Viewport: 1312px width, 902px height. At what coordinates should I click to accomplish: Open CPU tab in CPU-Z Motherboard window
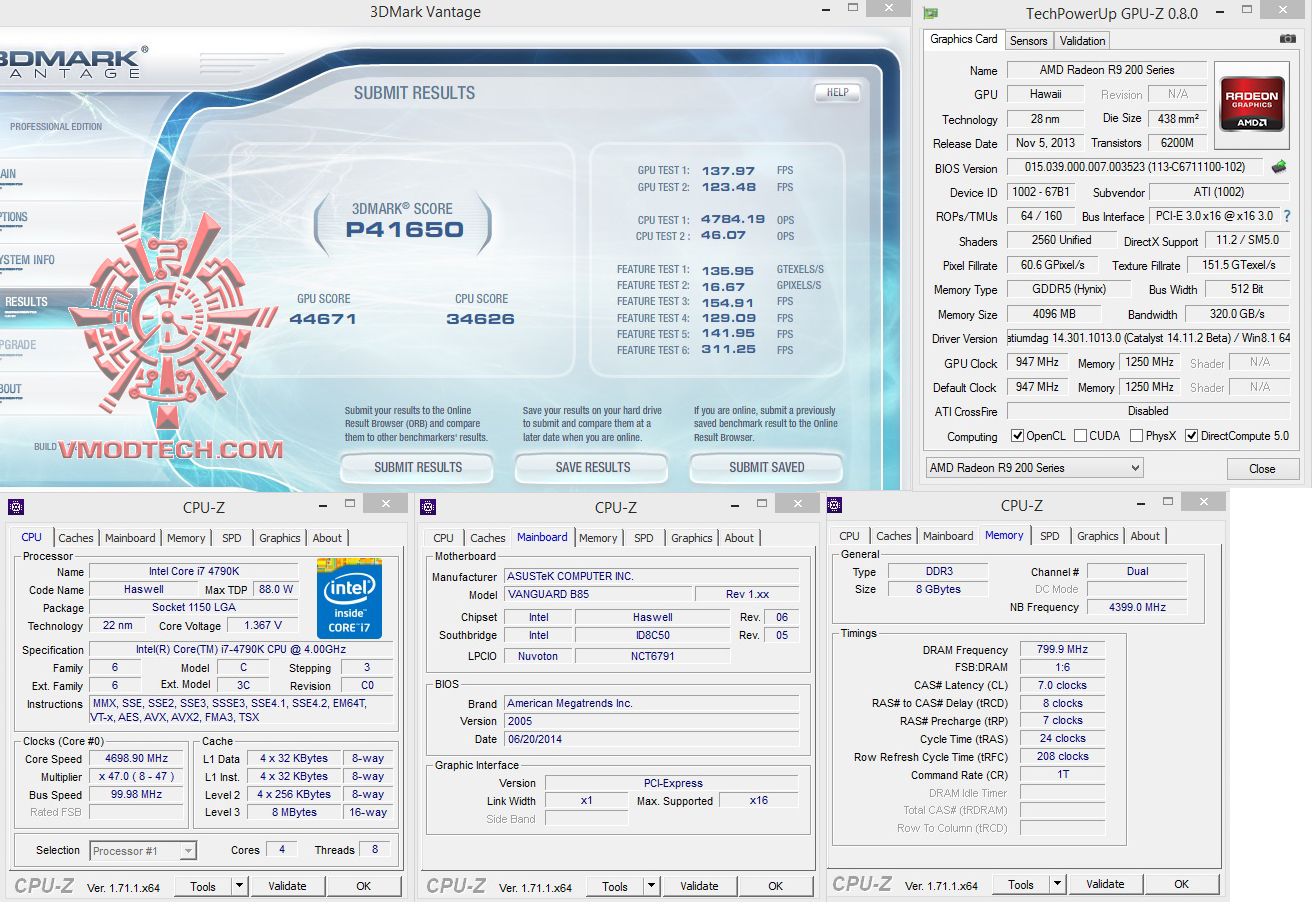tap(444, 538)
